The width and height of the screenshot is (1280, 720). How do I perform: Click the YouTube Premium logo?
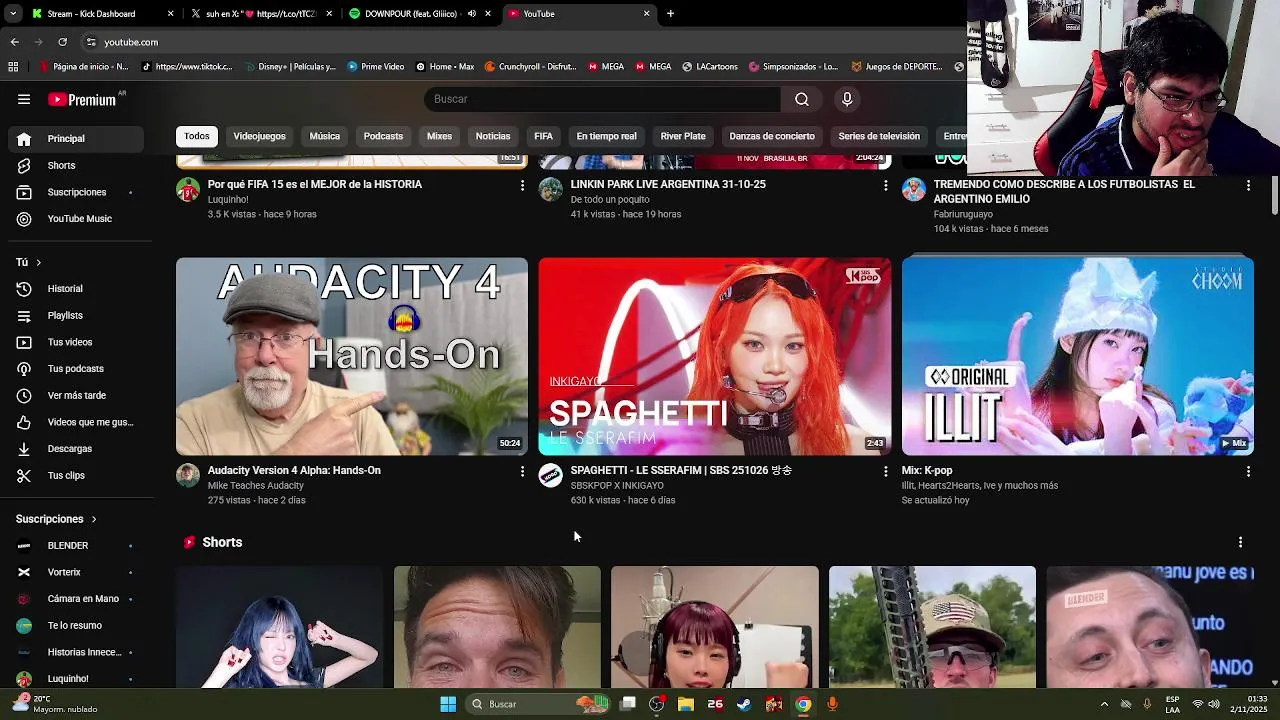click(x=82, y=99)
